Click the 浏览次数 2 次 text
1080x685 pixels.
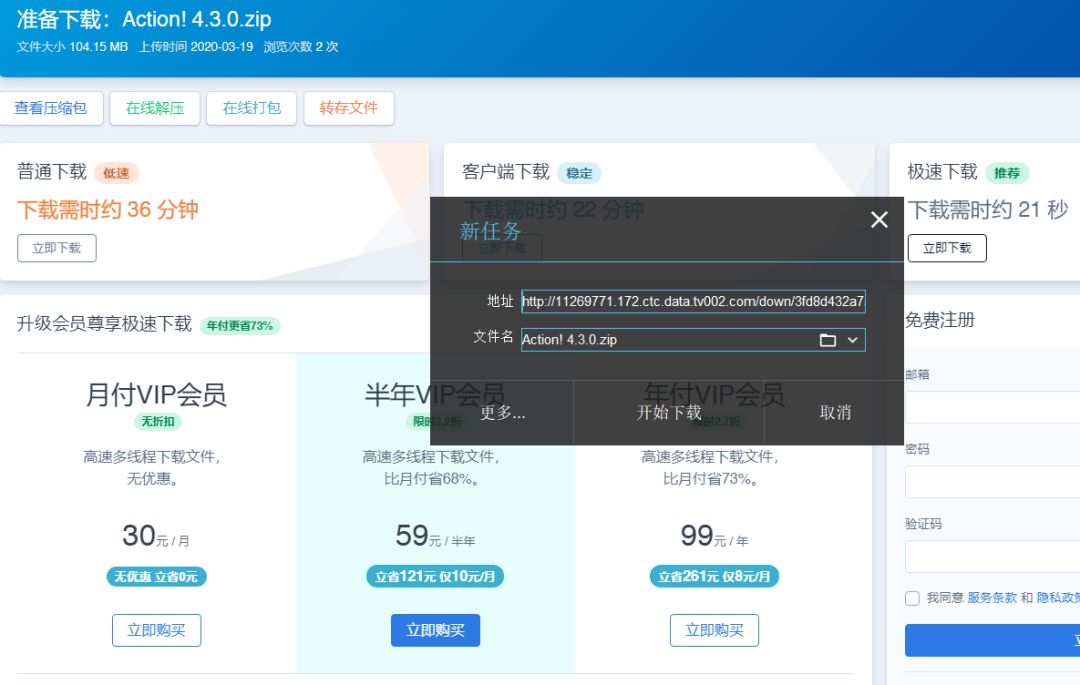coord(300,47)
